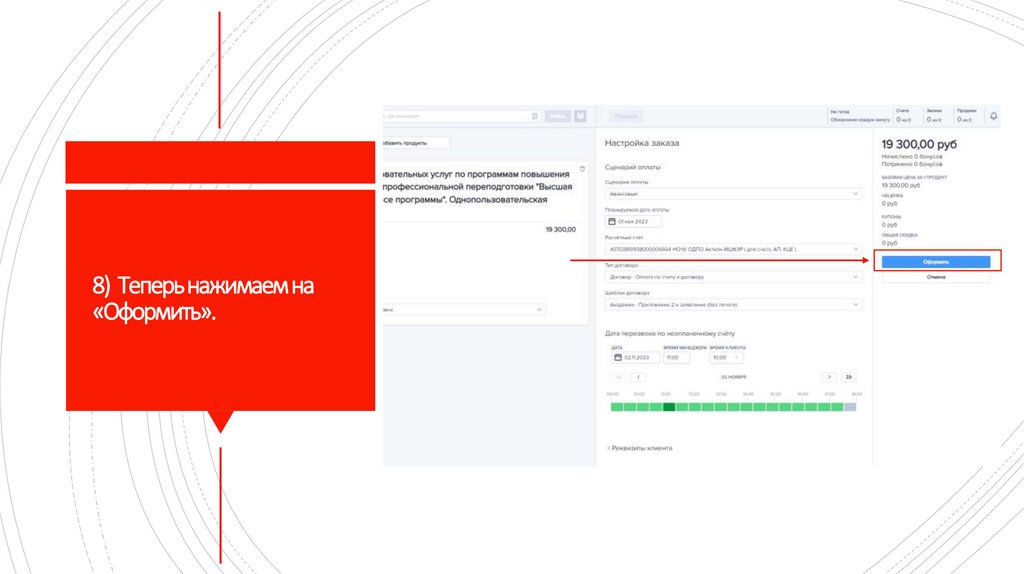Open the «Сценарий оплаты» dropdown showing Авансовый
Viewport: 1024px width, 574px height.
coord(733,194)
